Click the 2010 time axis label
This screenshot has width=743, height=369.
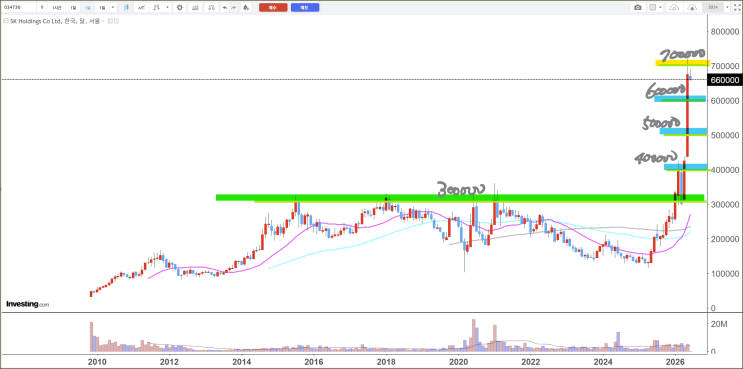tap(97, 362)
